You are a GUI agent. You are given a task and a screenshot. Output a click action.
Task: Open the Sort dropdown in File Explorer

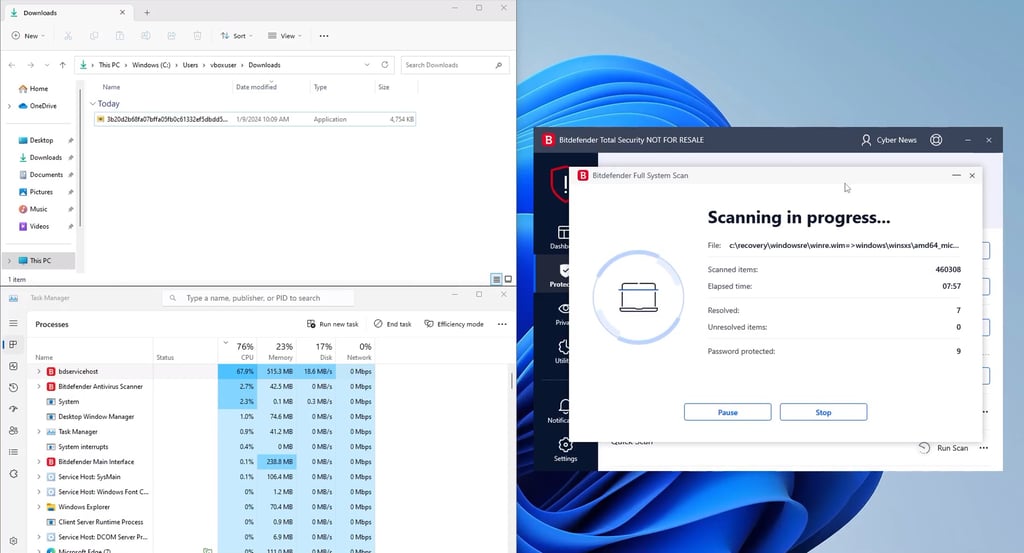[x=236, y=36]
